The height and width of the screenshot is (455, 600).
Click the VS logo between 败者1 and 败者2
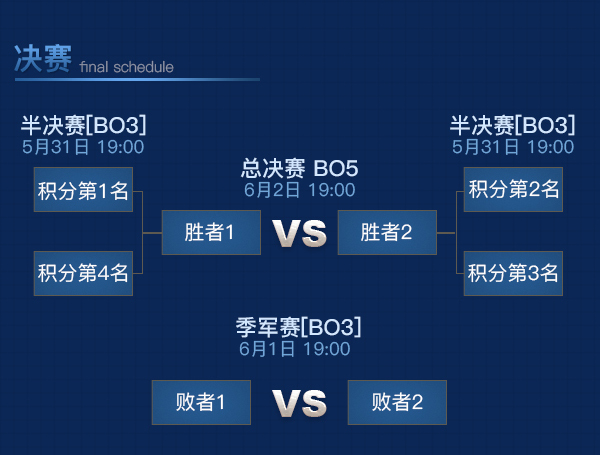(x=300, y=403)
